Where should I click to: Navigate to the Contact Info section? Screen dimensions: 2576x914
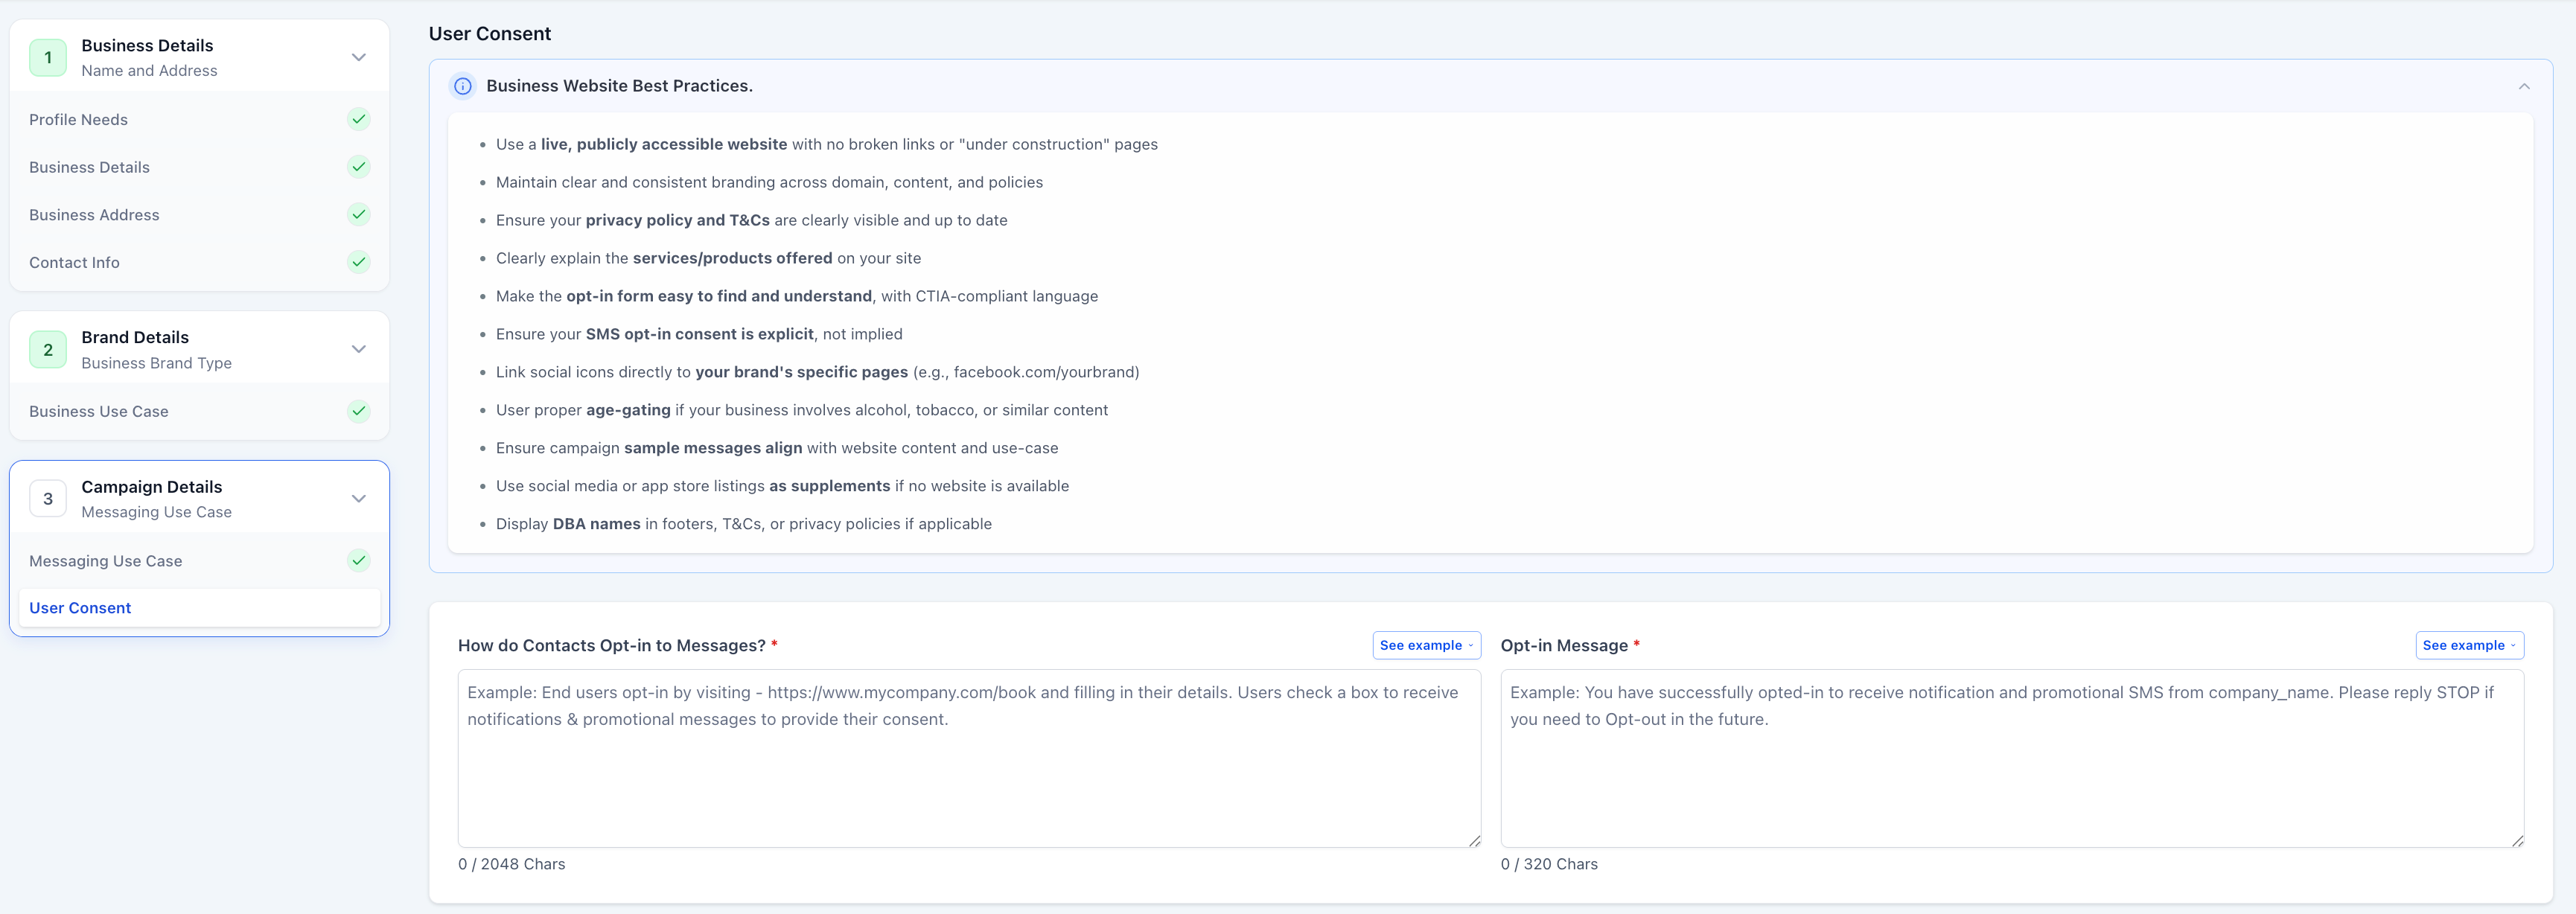click(74, 262)
